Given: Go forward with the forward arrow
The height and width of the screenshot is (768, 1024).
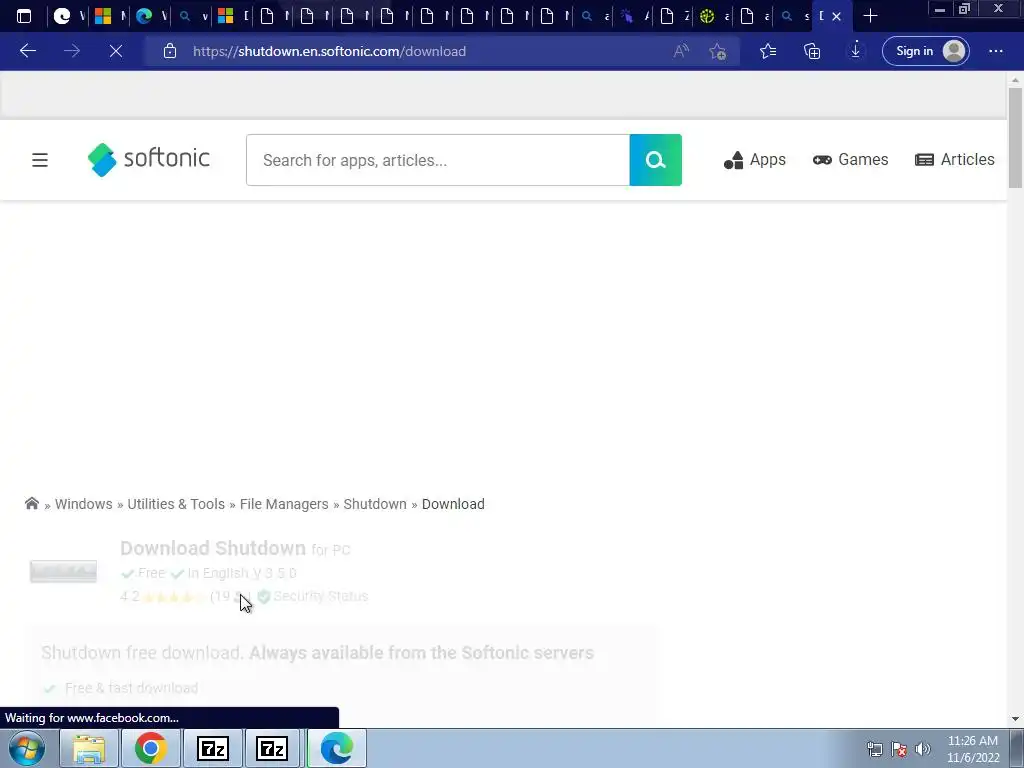Looking at the screenshot, I should tap(72, 51).
